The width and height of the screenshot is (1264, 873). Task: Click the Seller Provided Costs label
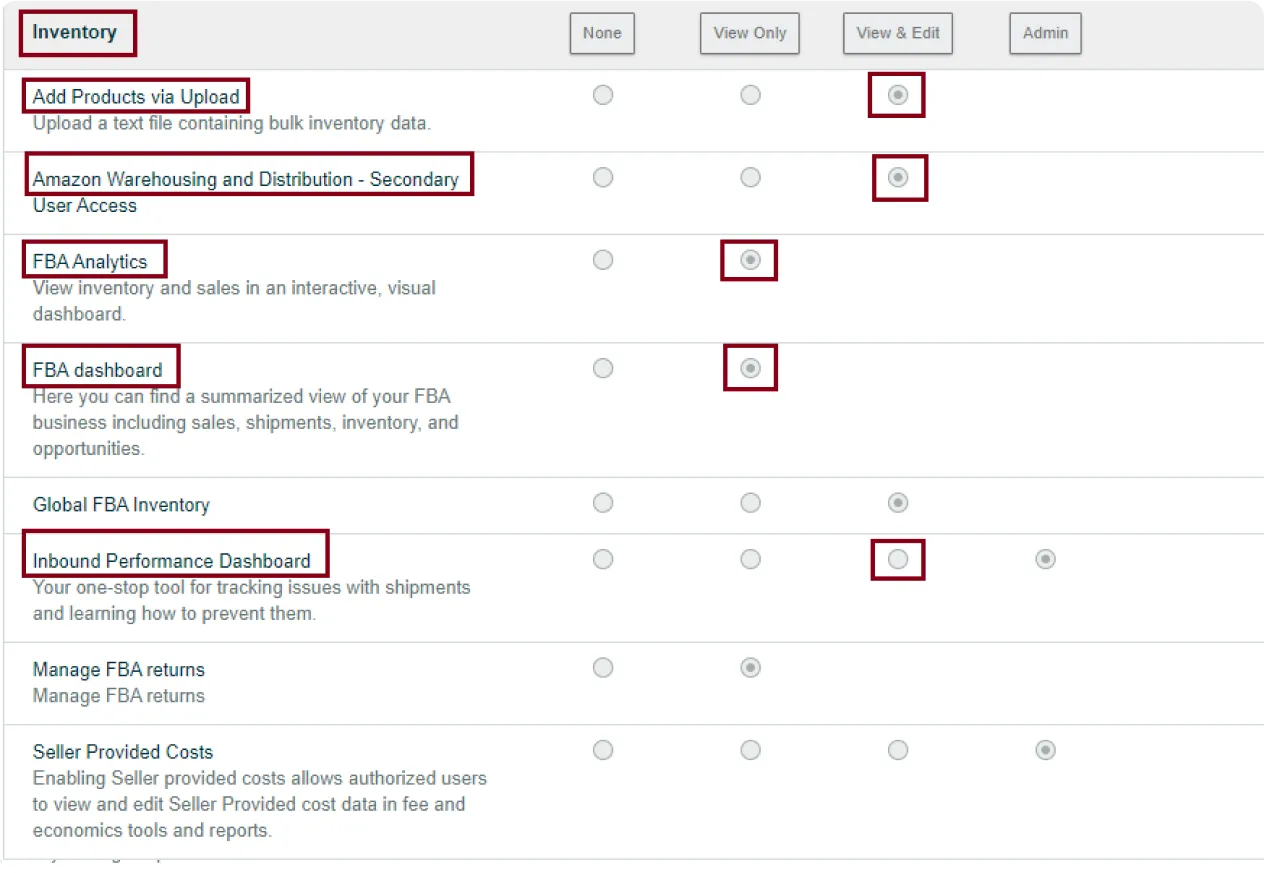click(x=123, y=752)
